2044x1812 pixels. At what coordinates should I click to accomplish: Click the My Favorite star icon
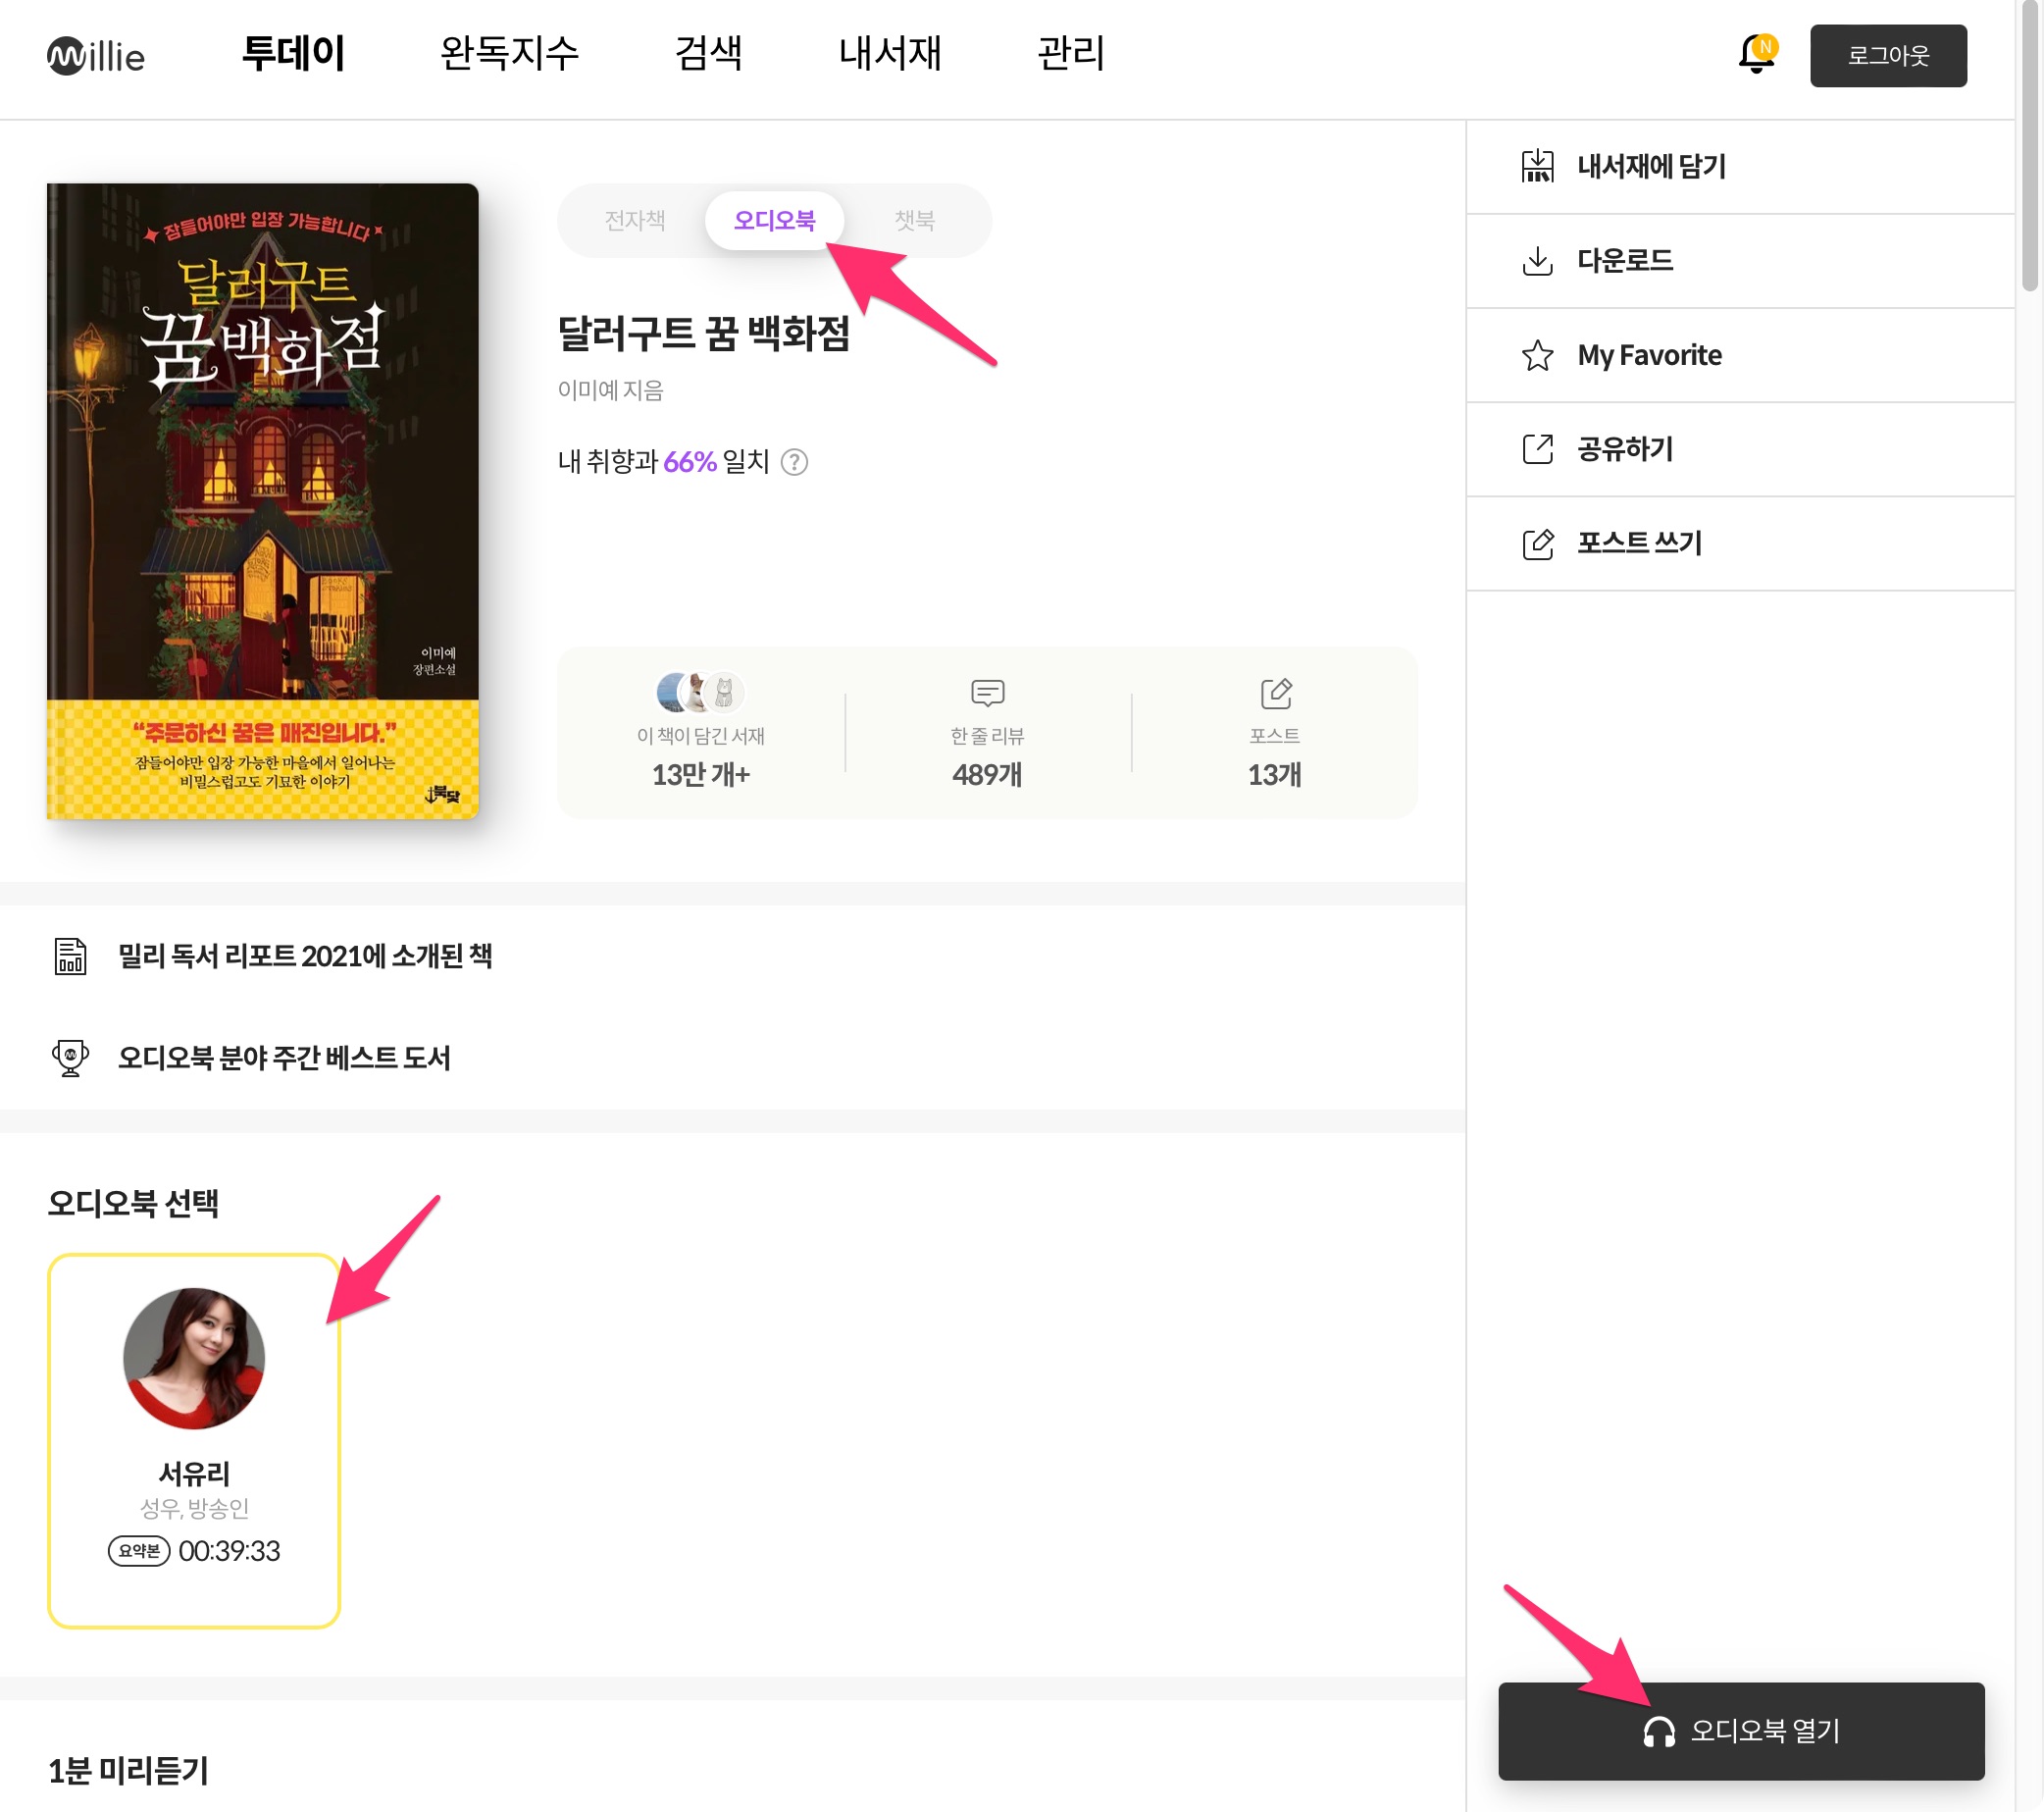1537,355
